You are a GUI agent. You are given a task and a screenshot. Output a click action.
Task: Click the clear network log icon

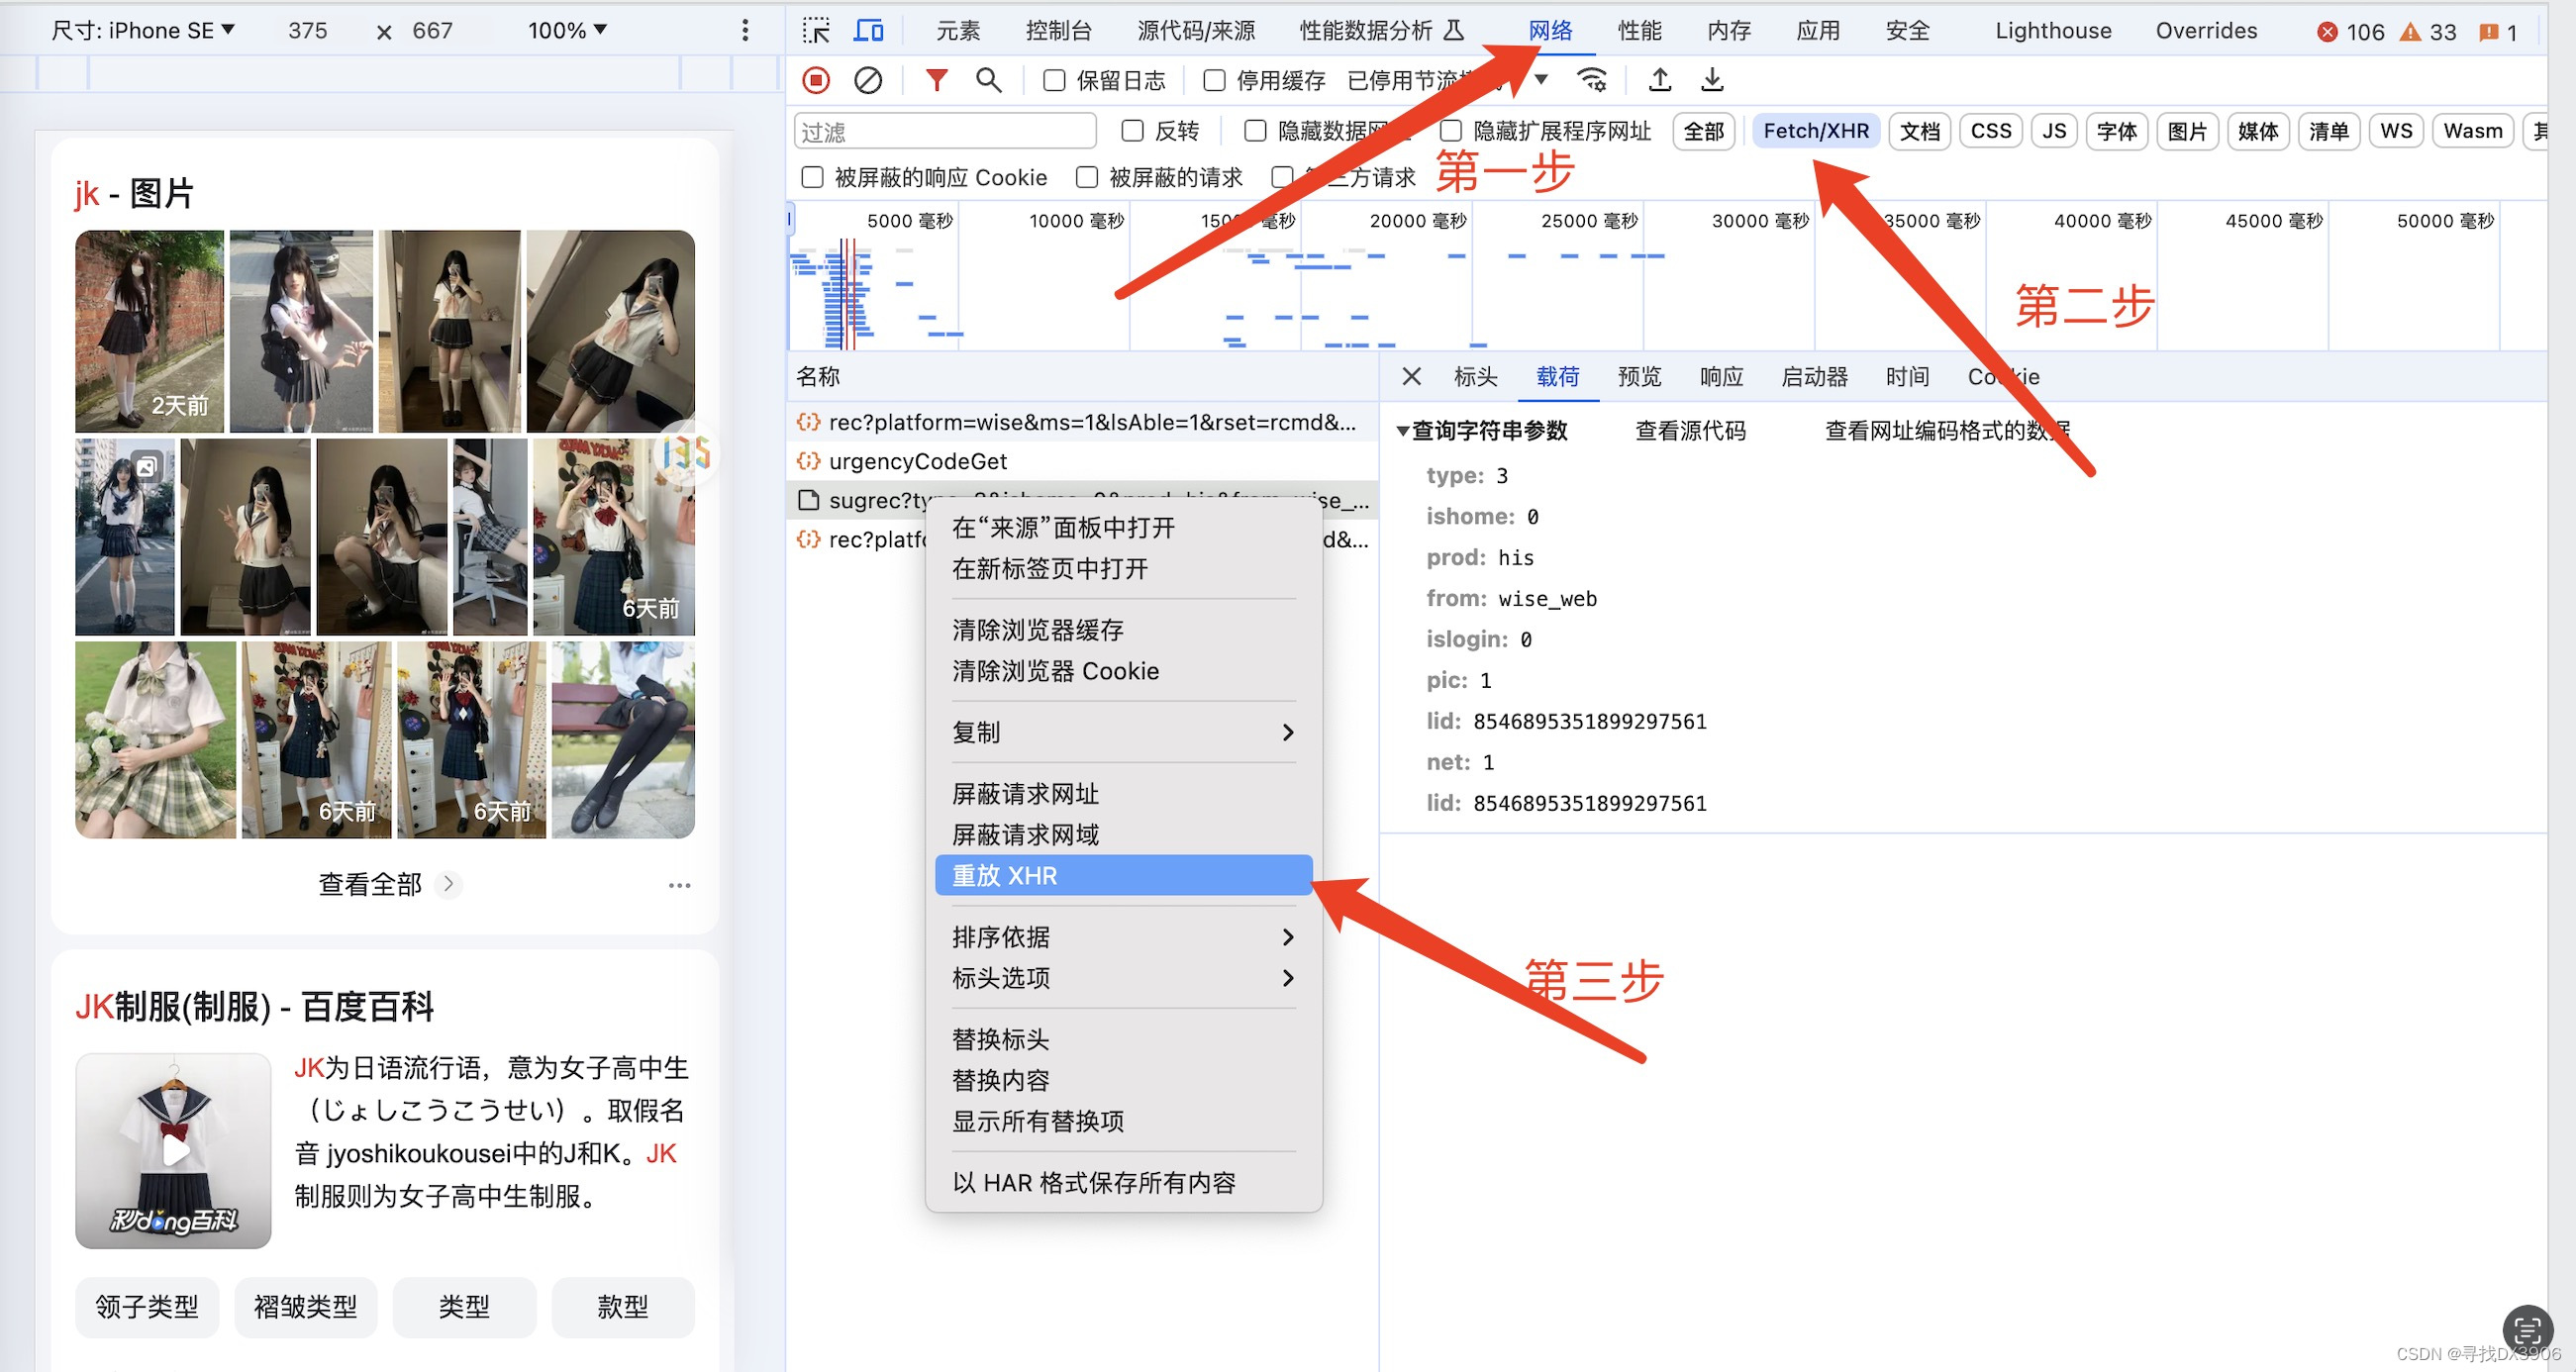point(867,80)
